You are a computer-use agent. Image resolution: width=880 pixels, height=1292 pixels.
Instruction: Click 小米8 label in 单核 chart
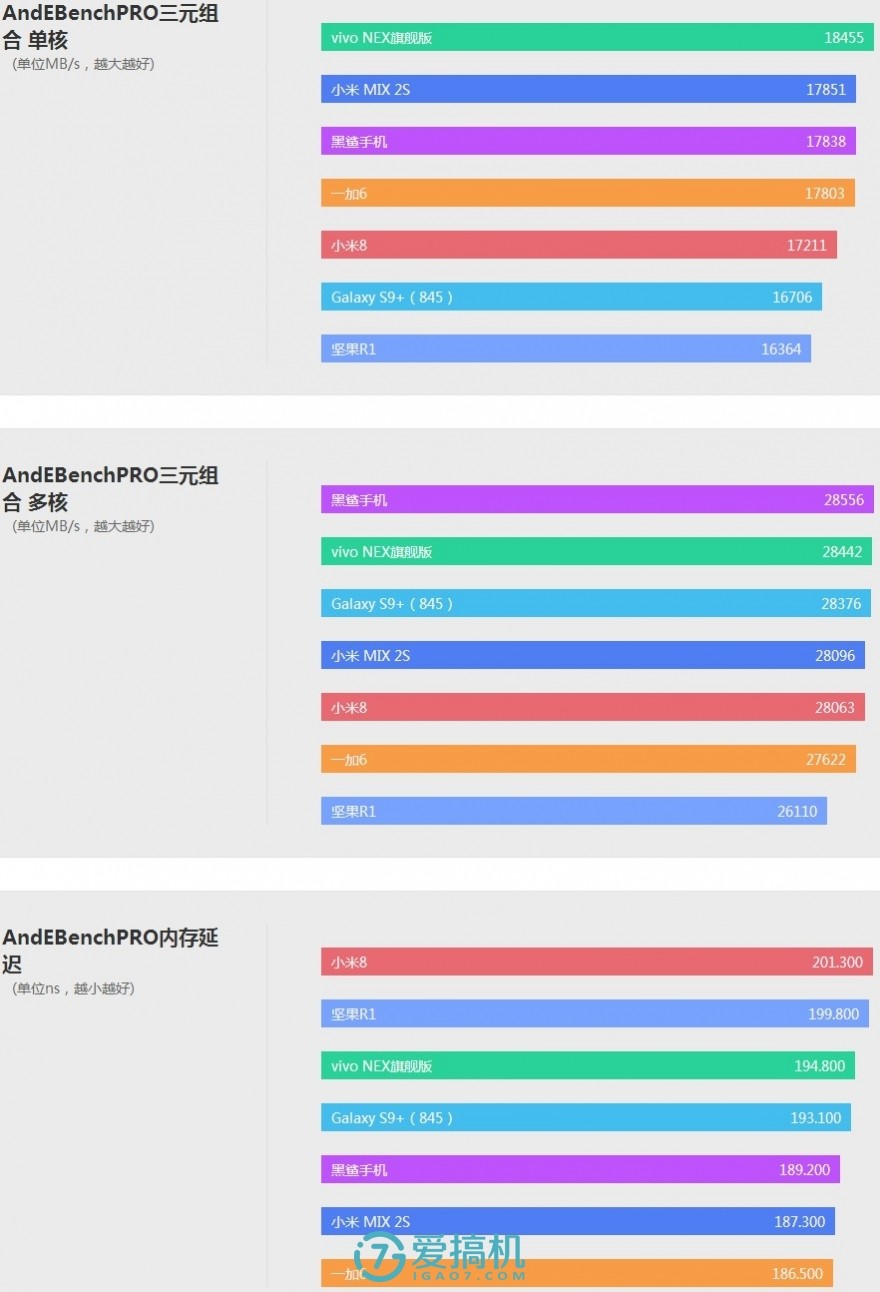(x=349, y=245)
